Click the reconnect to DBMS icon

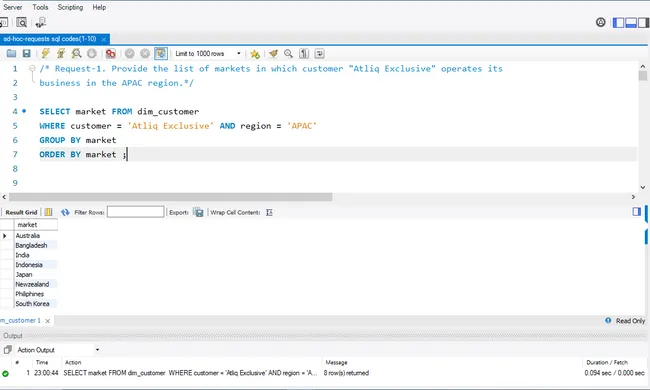41,22
